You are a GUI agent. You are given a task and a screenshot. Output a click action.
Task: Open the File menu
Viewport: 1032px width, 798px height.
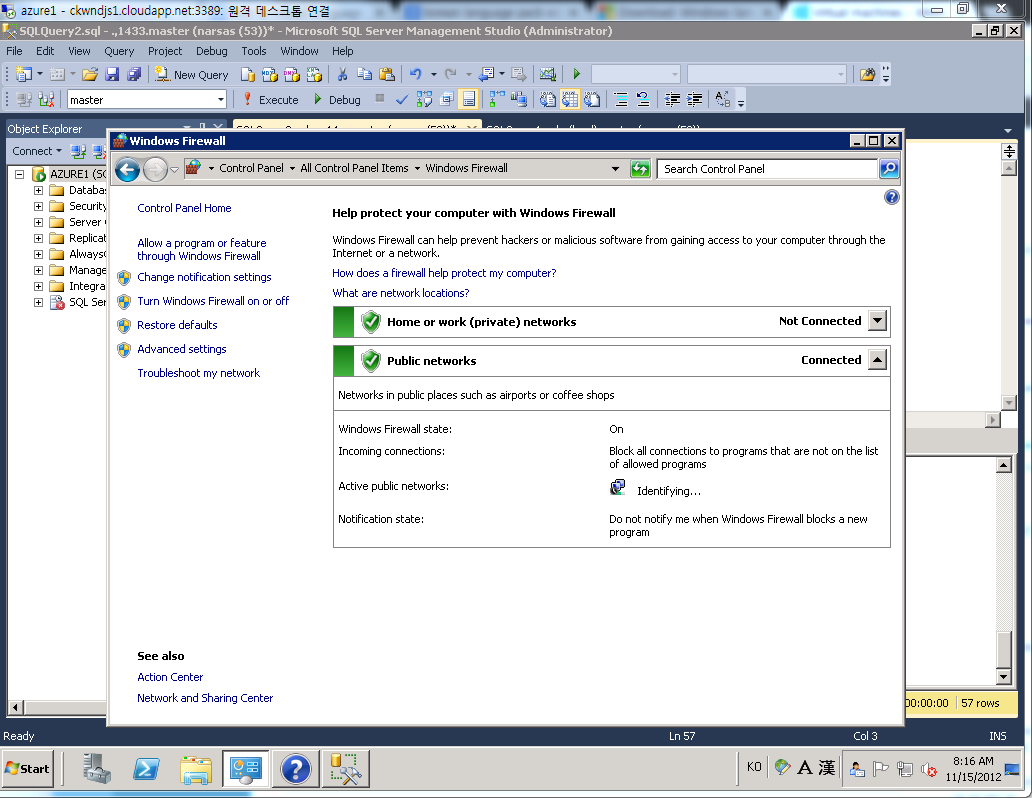(x=14, y=51)
